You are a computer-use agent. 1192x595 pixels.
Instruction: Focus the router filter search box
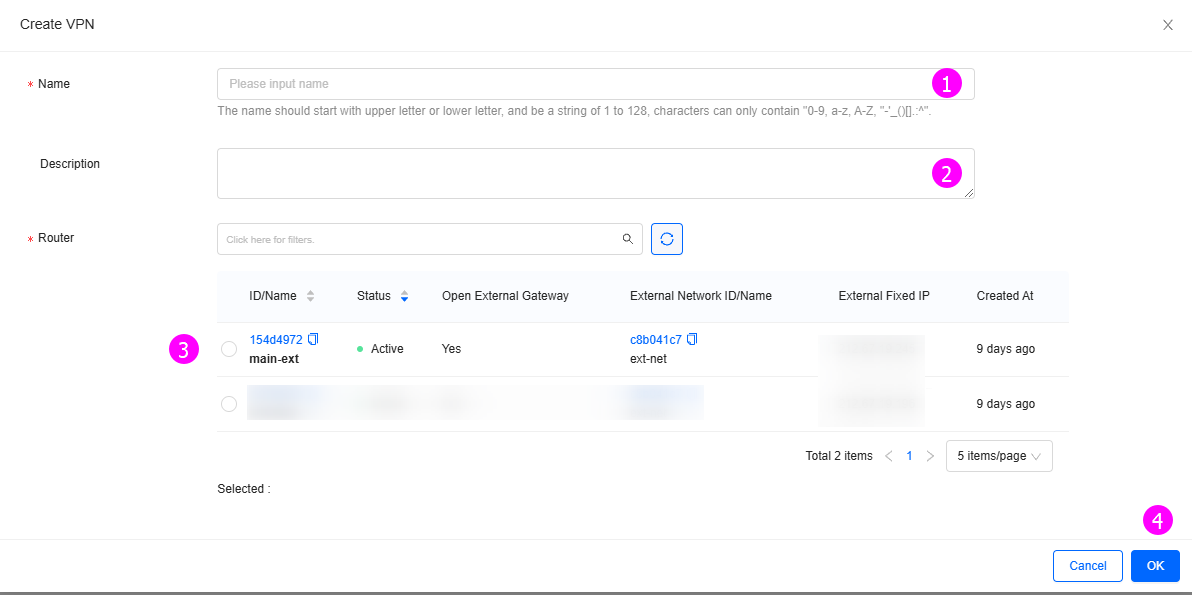tap(430, 239)
